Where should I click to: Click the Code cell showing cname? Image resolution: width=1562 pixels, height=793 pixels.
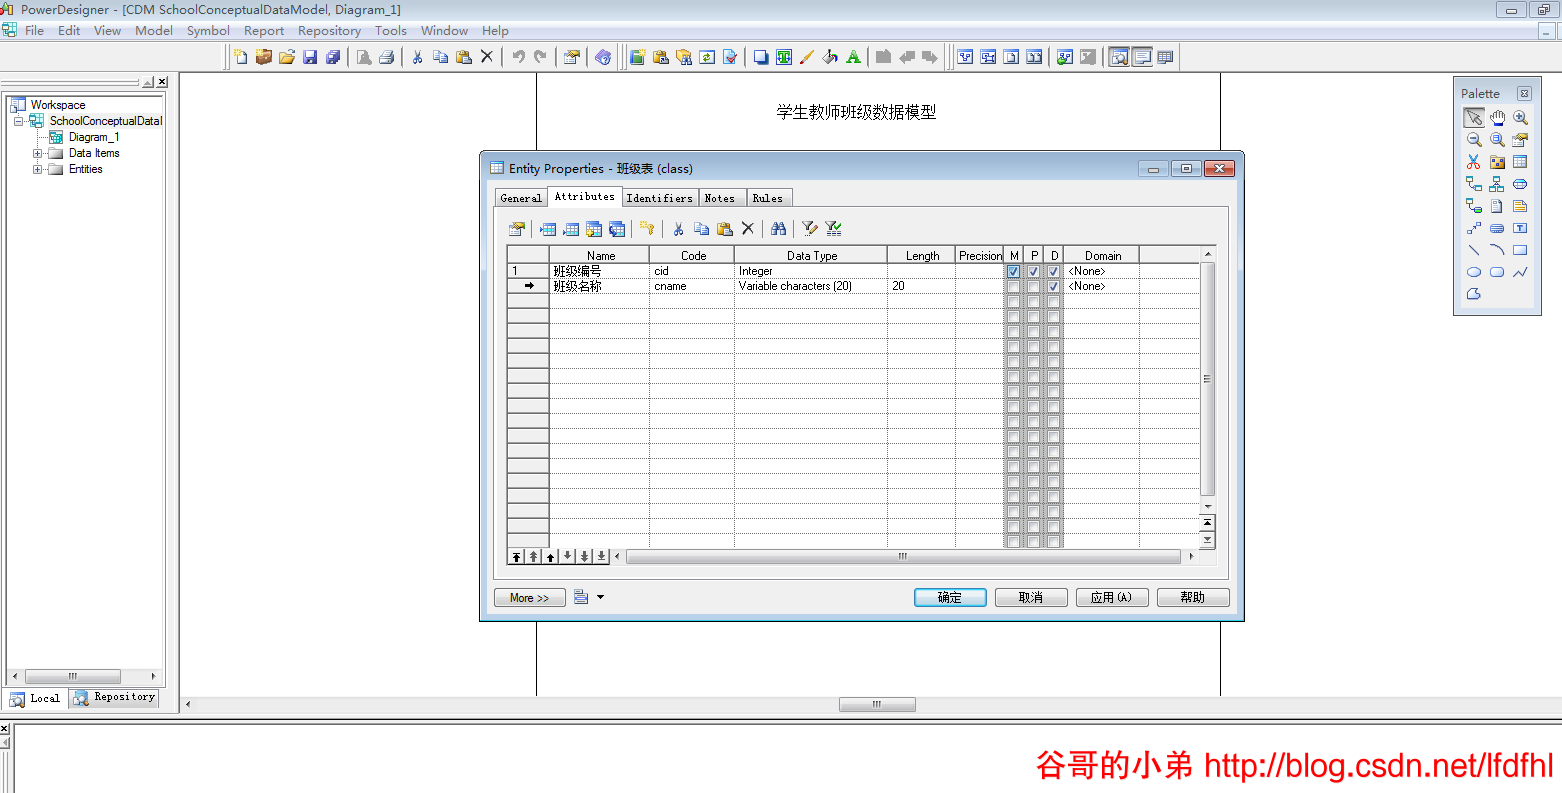pos(691,286)
